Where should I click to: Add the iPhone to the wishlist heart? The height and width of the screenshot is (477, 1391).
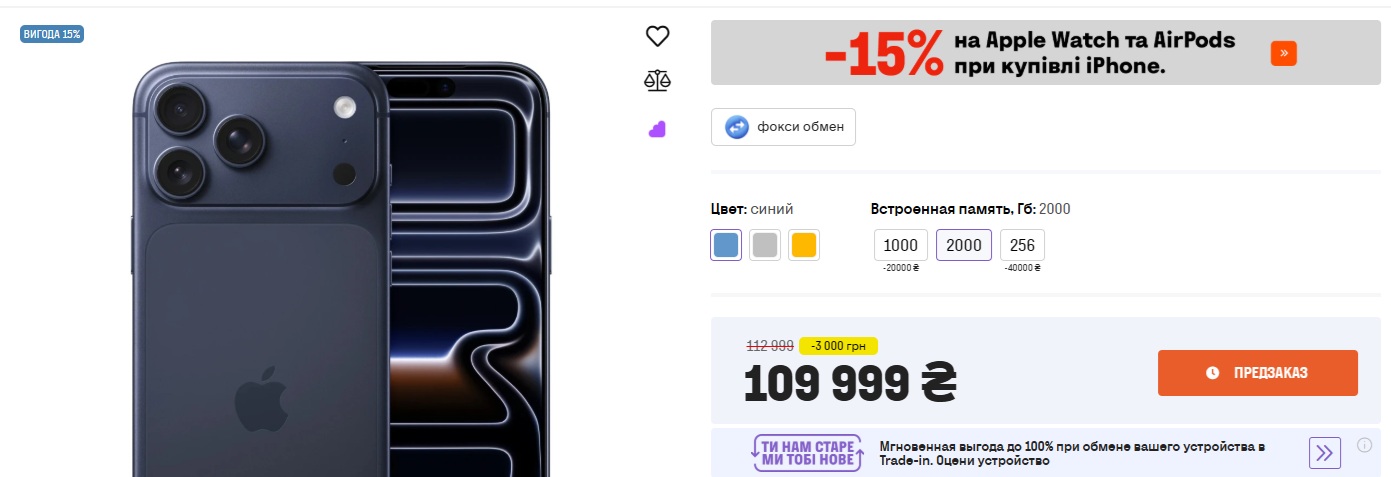(657, 37)
